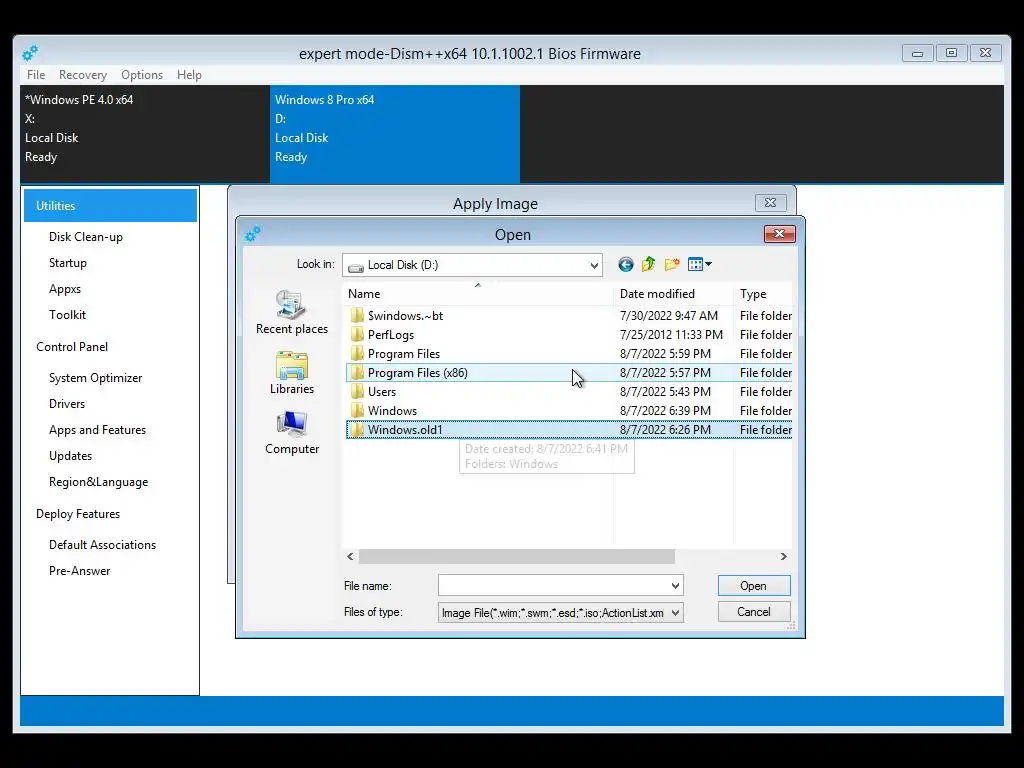
Task: Select the Windows 8 Pro x64 image tile
Action: tap(395, 134)
